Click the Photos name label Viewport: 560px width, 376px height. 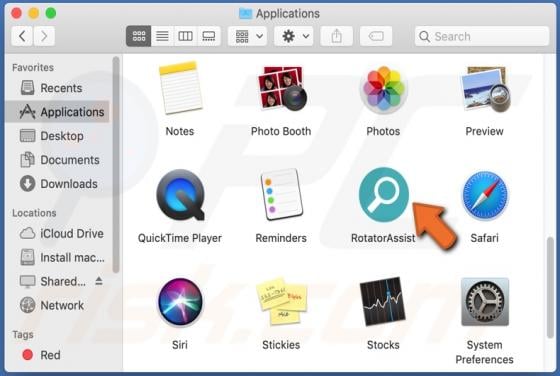[x=383, y=131]
